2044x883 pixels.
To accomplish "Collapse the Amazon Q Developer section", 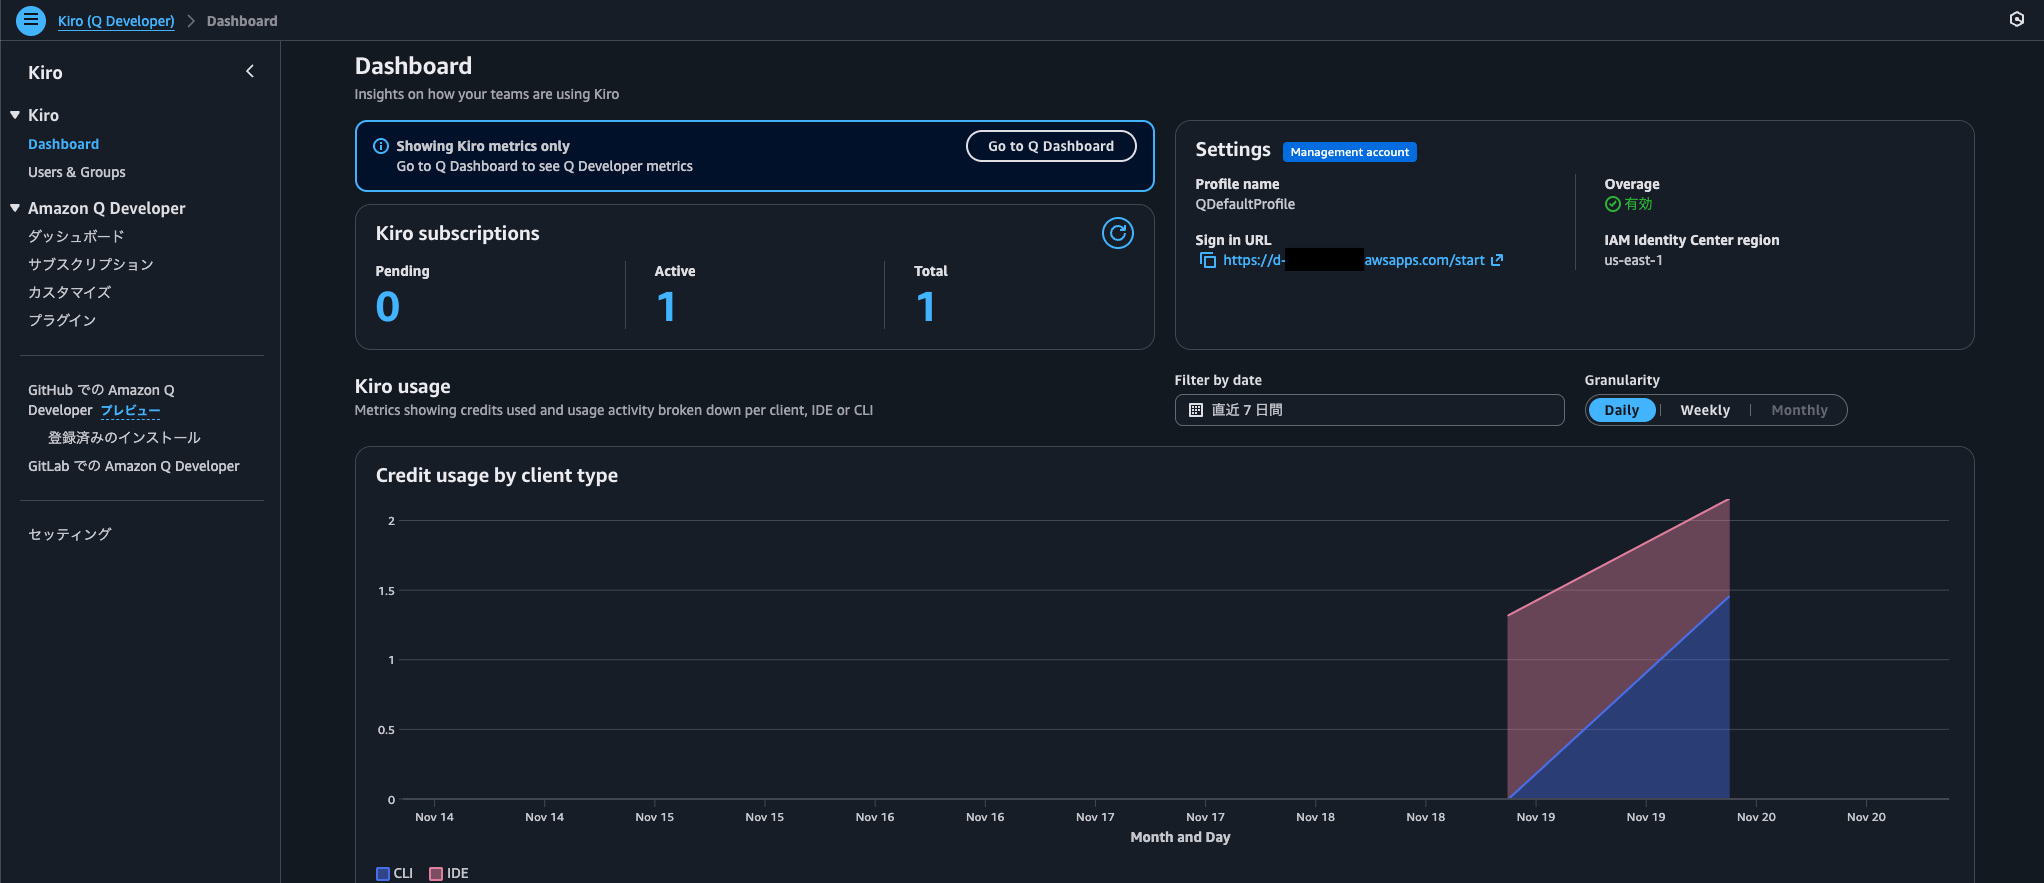I will 15,208.
